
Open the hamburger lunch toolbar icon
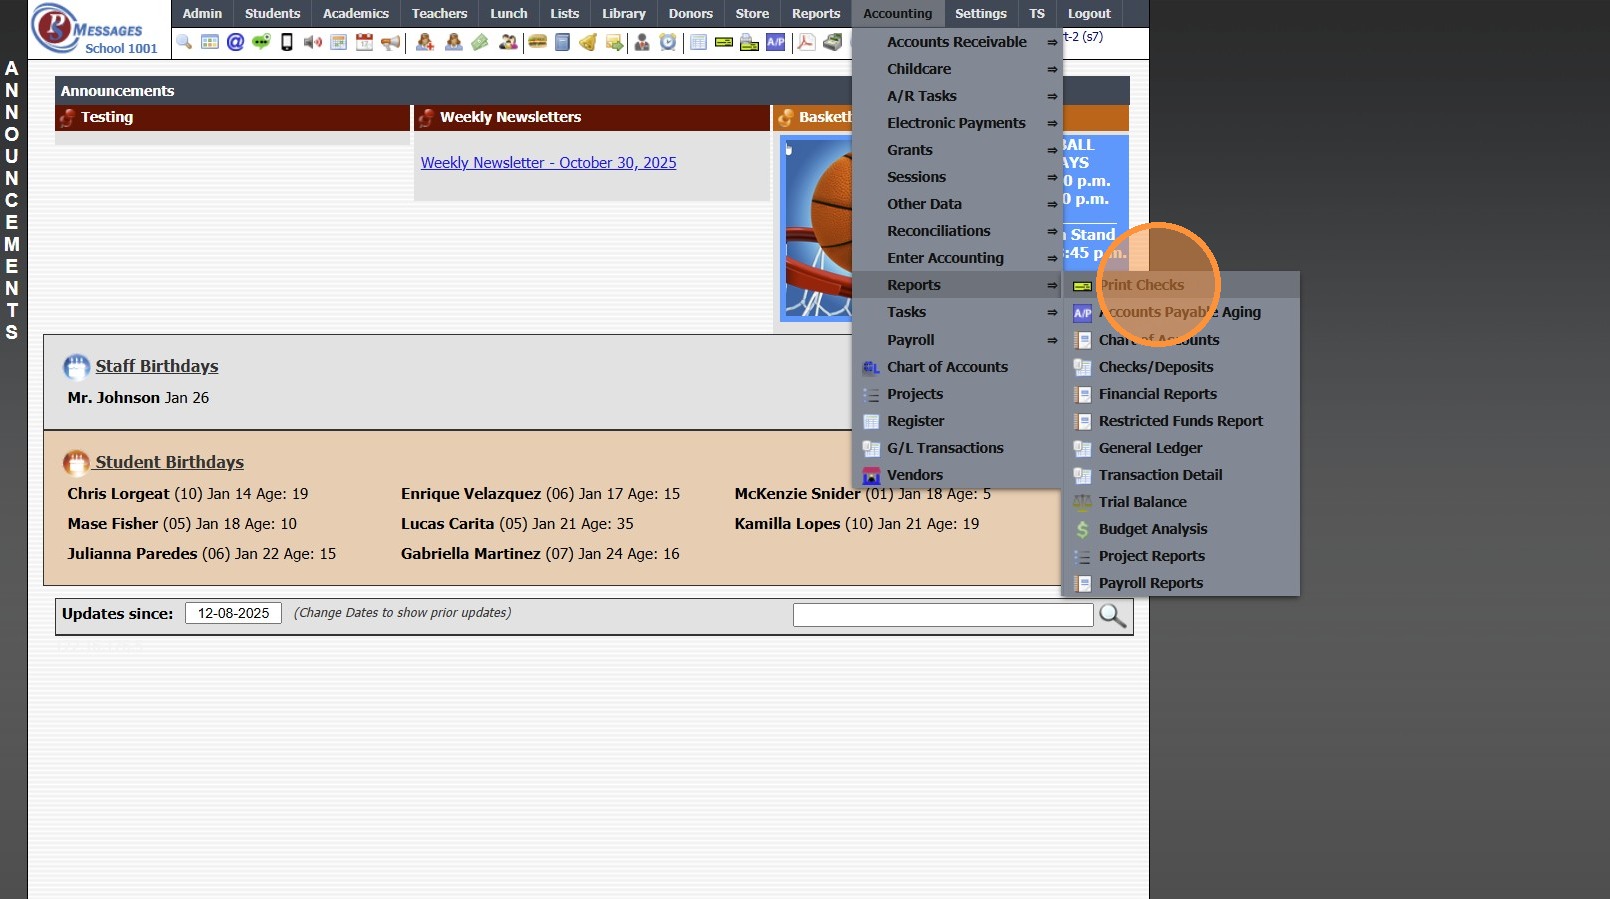(537, 42)
